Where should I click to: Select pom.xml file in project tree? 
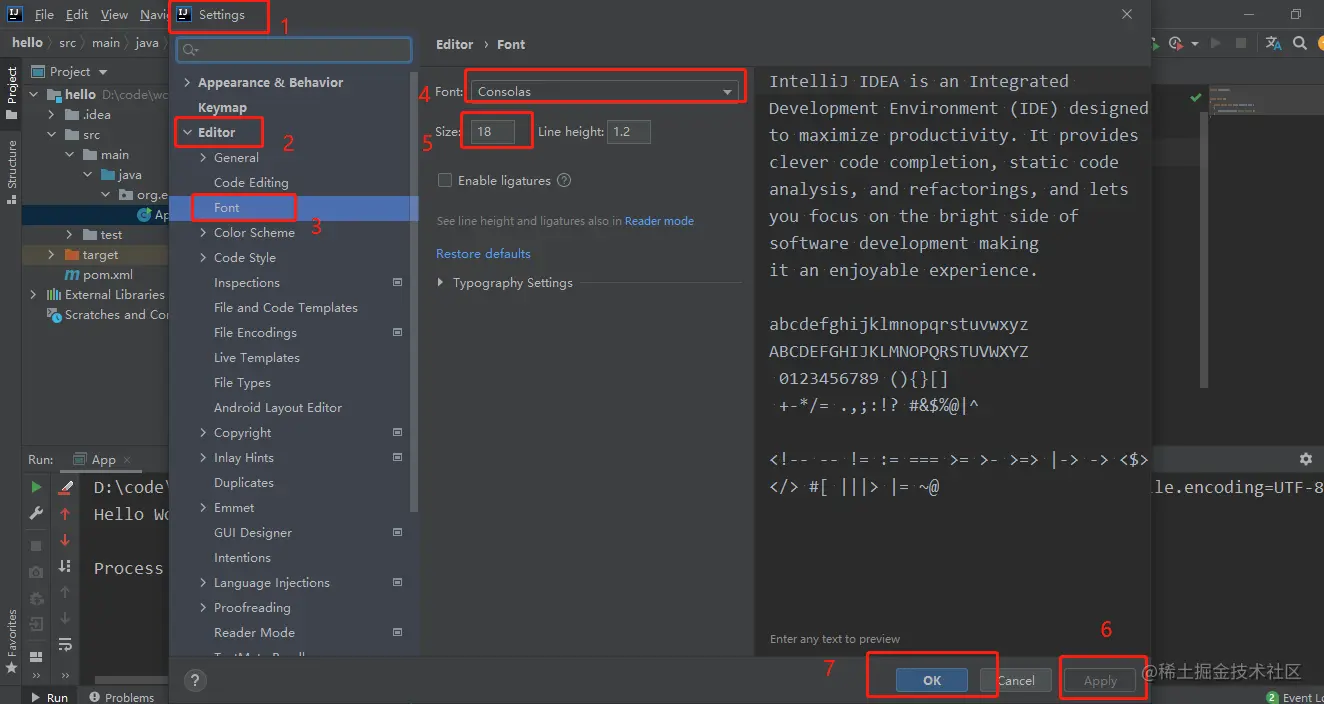tap(98, 275)
